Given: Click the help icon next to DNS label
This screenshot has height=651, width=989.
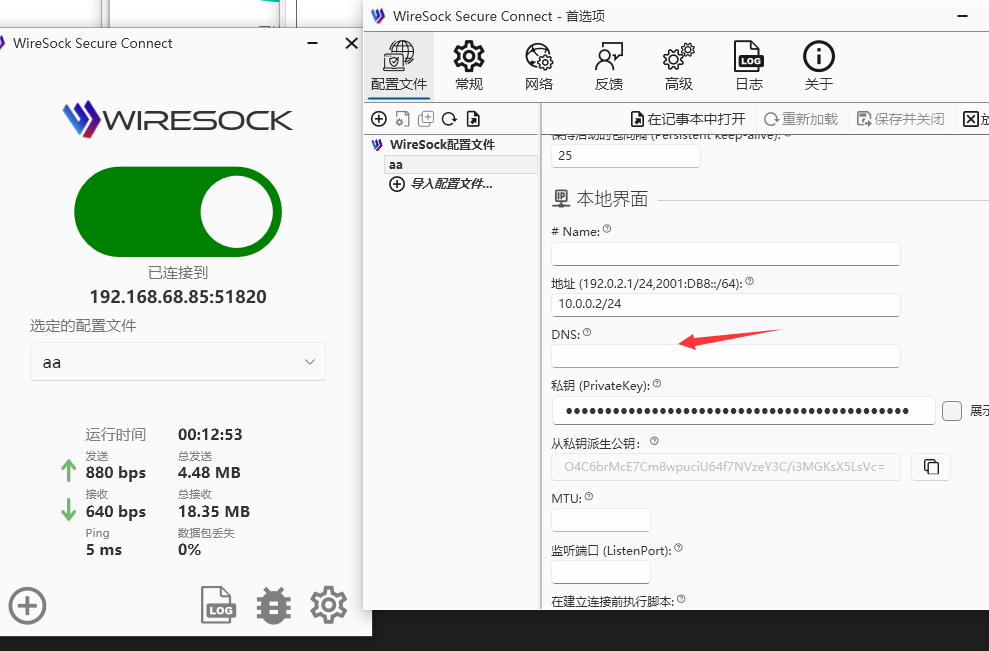Looking at the screenshot, I should point(587,332).
